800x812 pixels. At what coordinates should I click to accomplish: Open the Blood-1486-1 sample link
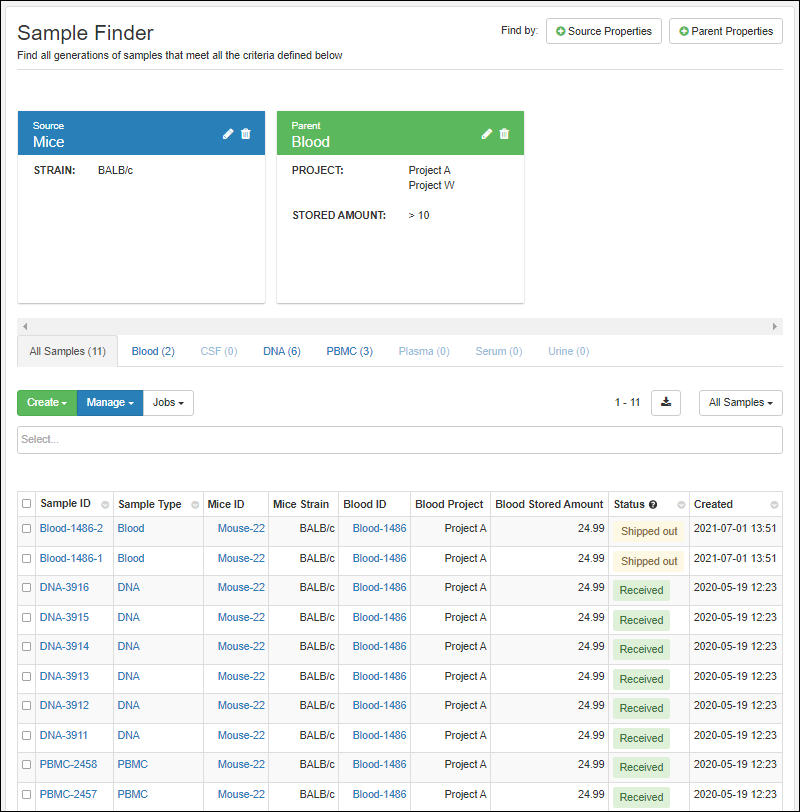[71, 558]
